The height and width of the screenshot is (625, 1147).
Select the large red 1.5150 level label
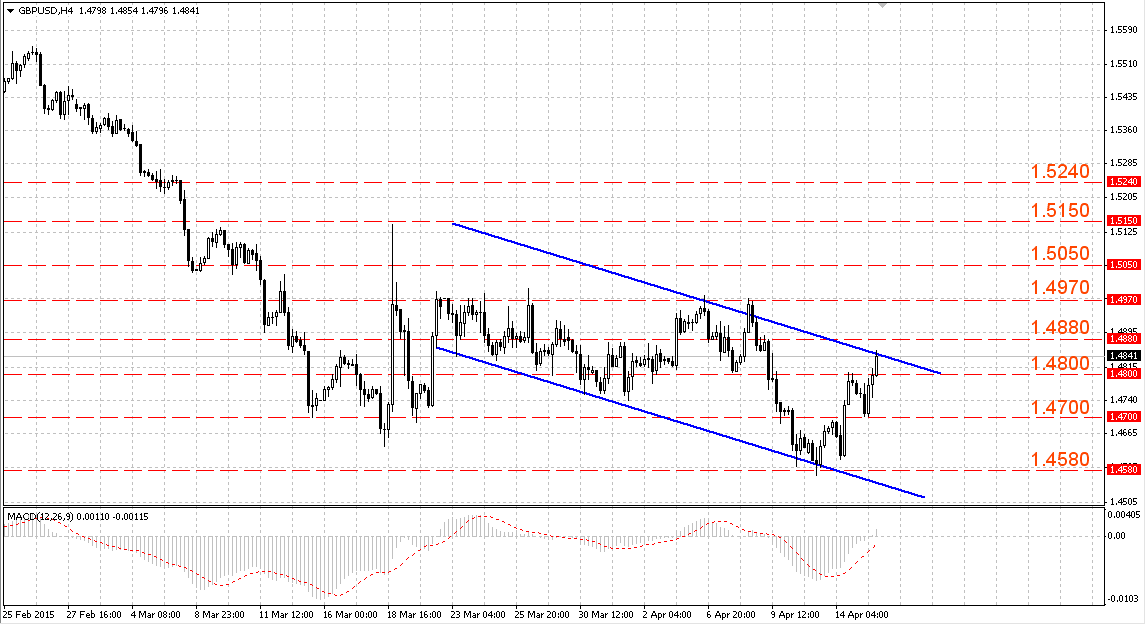(x=1060, y=211)
